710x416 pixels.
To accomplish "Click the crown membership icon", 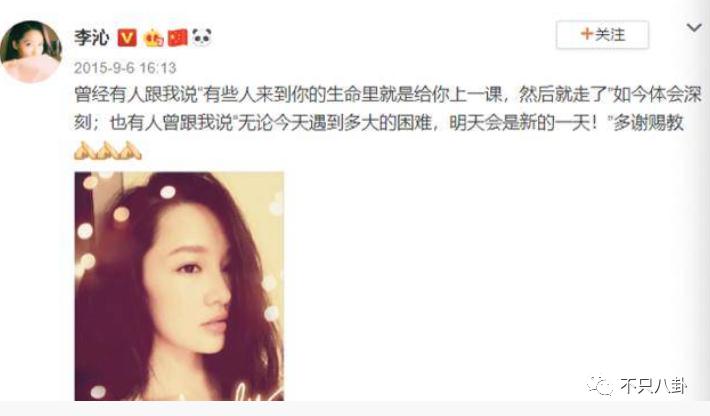I will [x=154, y=38].
